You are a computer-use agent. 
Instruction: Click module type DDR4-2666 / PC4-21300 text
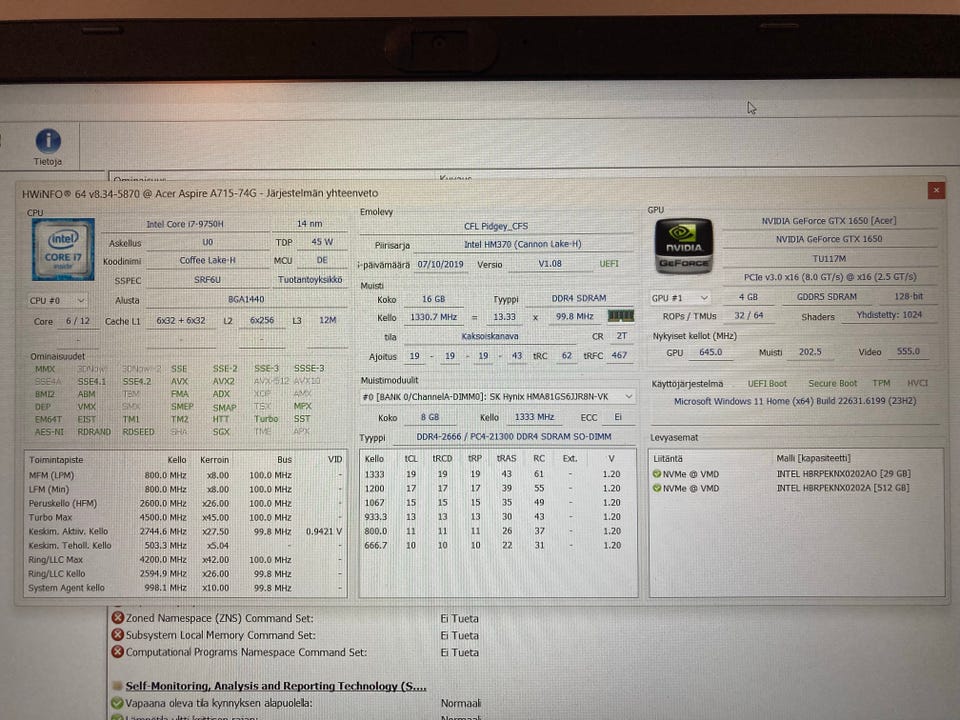coord(514,437)
